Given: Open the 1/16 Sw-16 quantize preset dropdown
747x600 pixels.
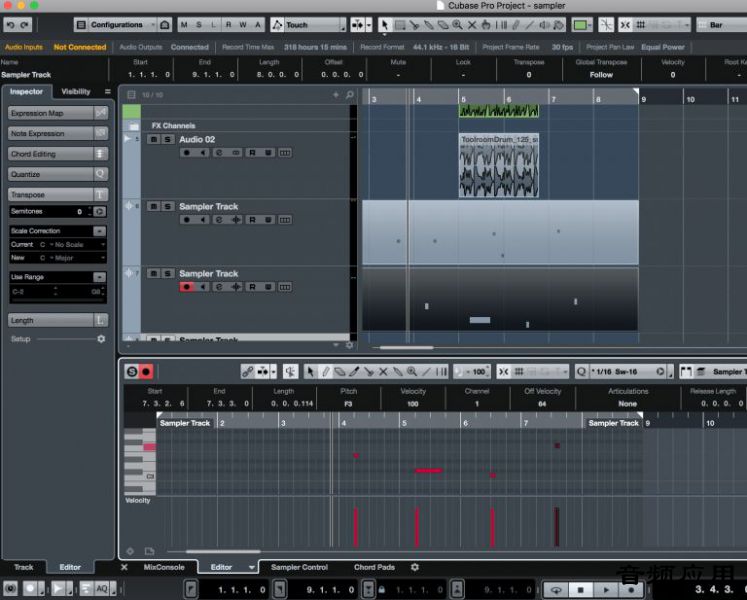Looking at the screenshot, I should point(627,372).
